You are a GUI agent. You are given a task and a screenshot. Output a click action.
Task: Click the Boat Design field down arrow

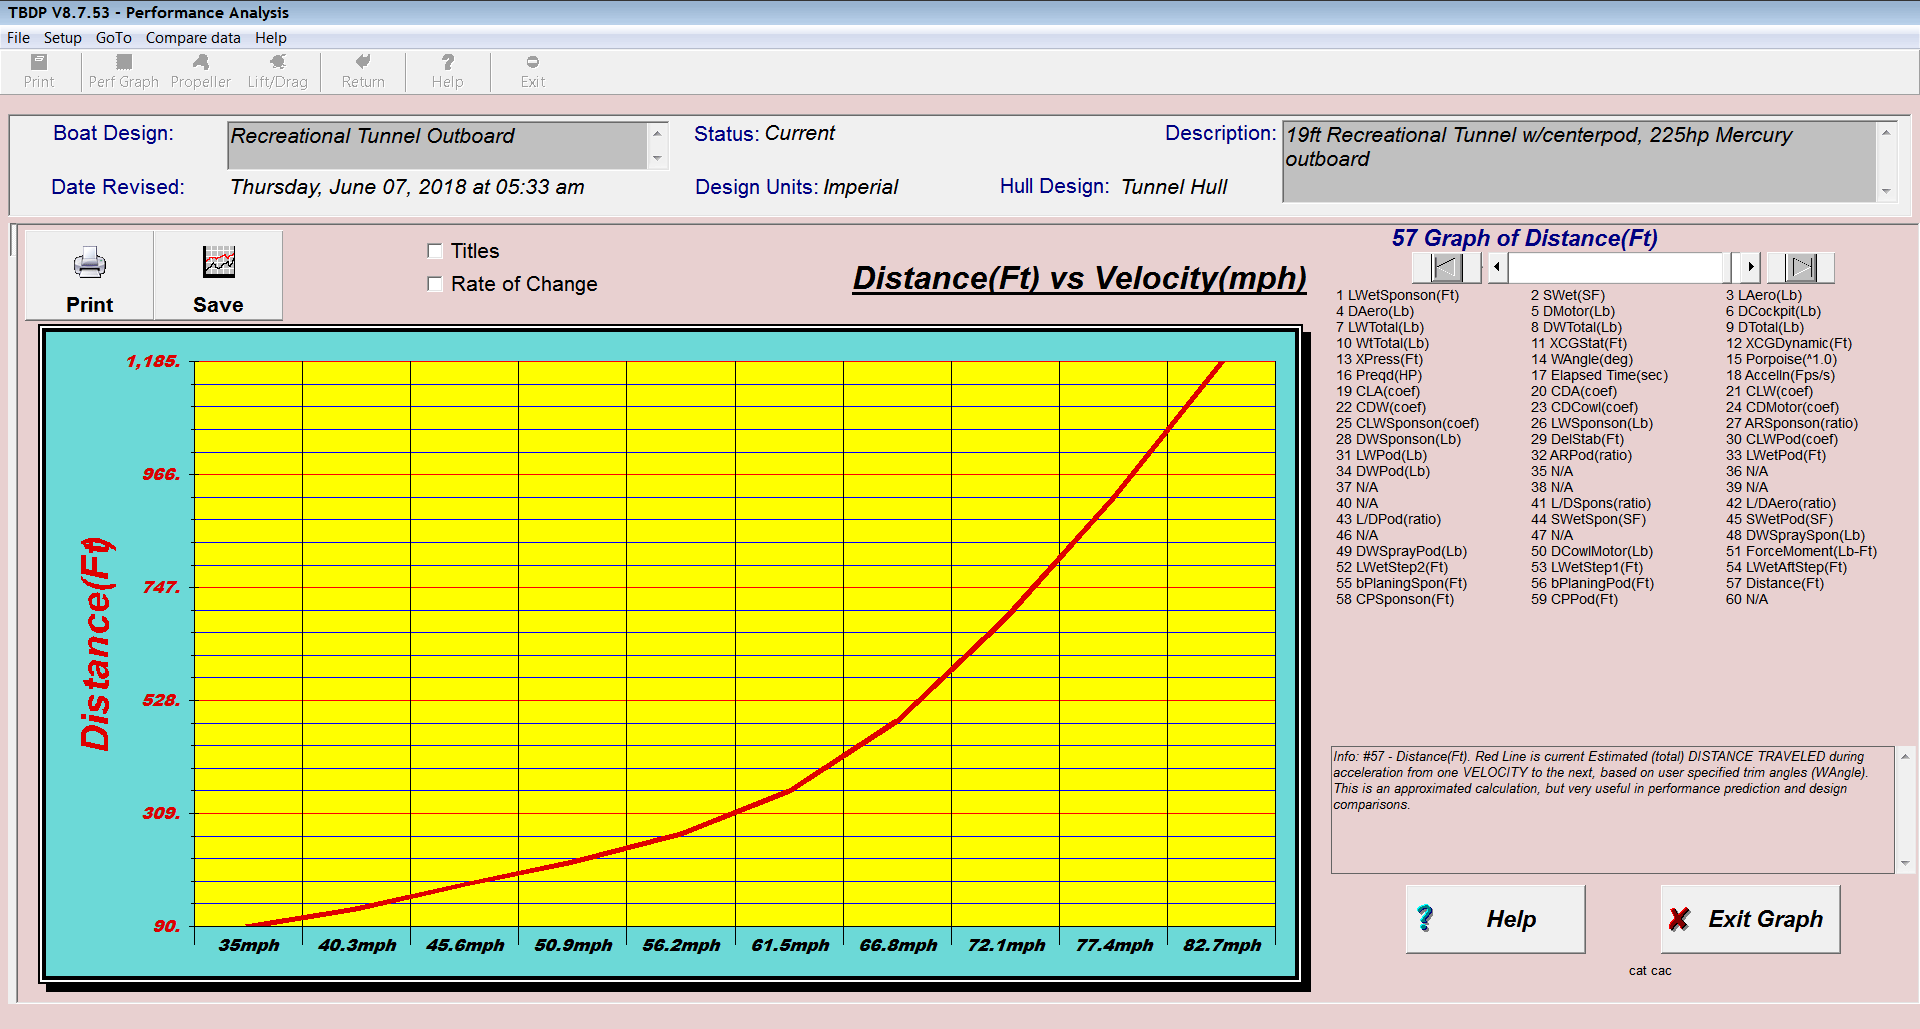tap(657, 158)
